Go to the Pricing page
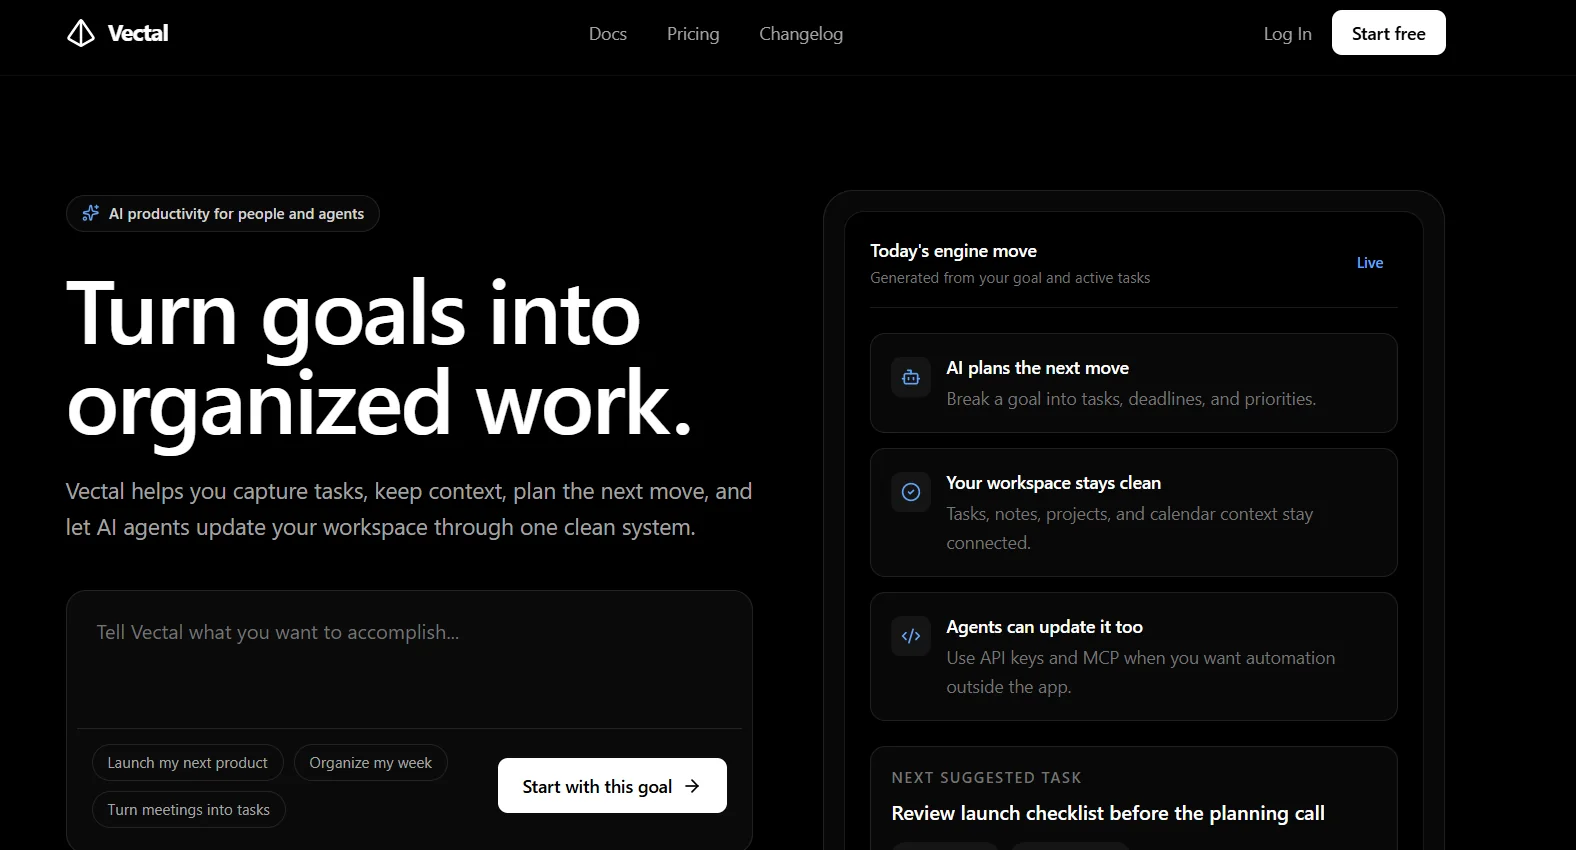 pyautogui.click(x=693, y=34)
